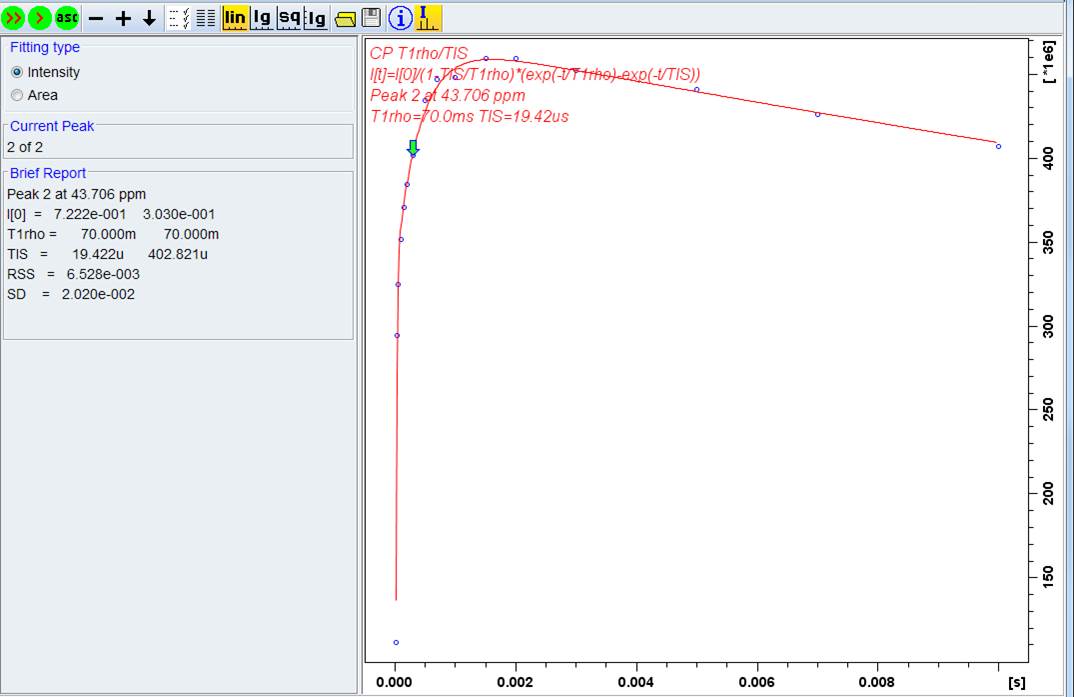
Task: Click the floppy disk save icon
Action: pyautogui.click(x=370, y=18)
